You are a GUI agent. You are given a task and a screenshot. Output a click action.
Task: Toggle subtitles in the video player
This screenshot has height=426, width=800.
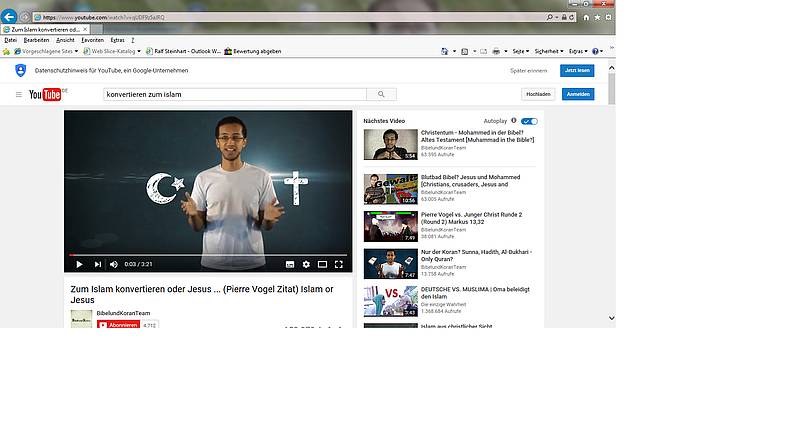pos(290,264)
